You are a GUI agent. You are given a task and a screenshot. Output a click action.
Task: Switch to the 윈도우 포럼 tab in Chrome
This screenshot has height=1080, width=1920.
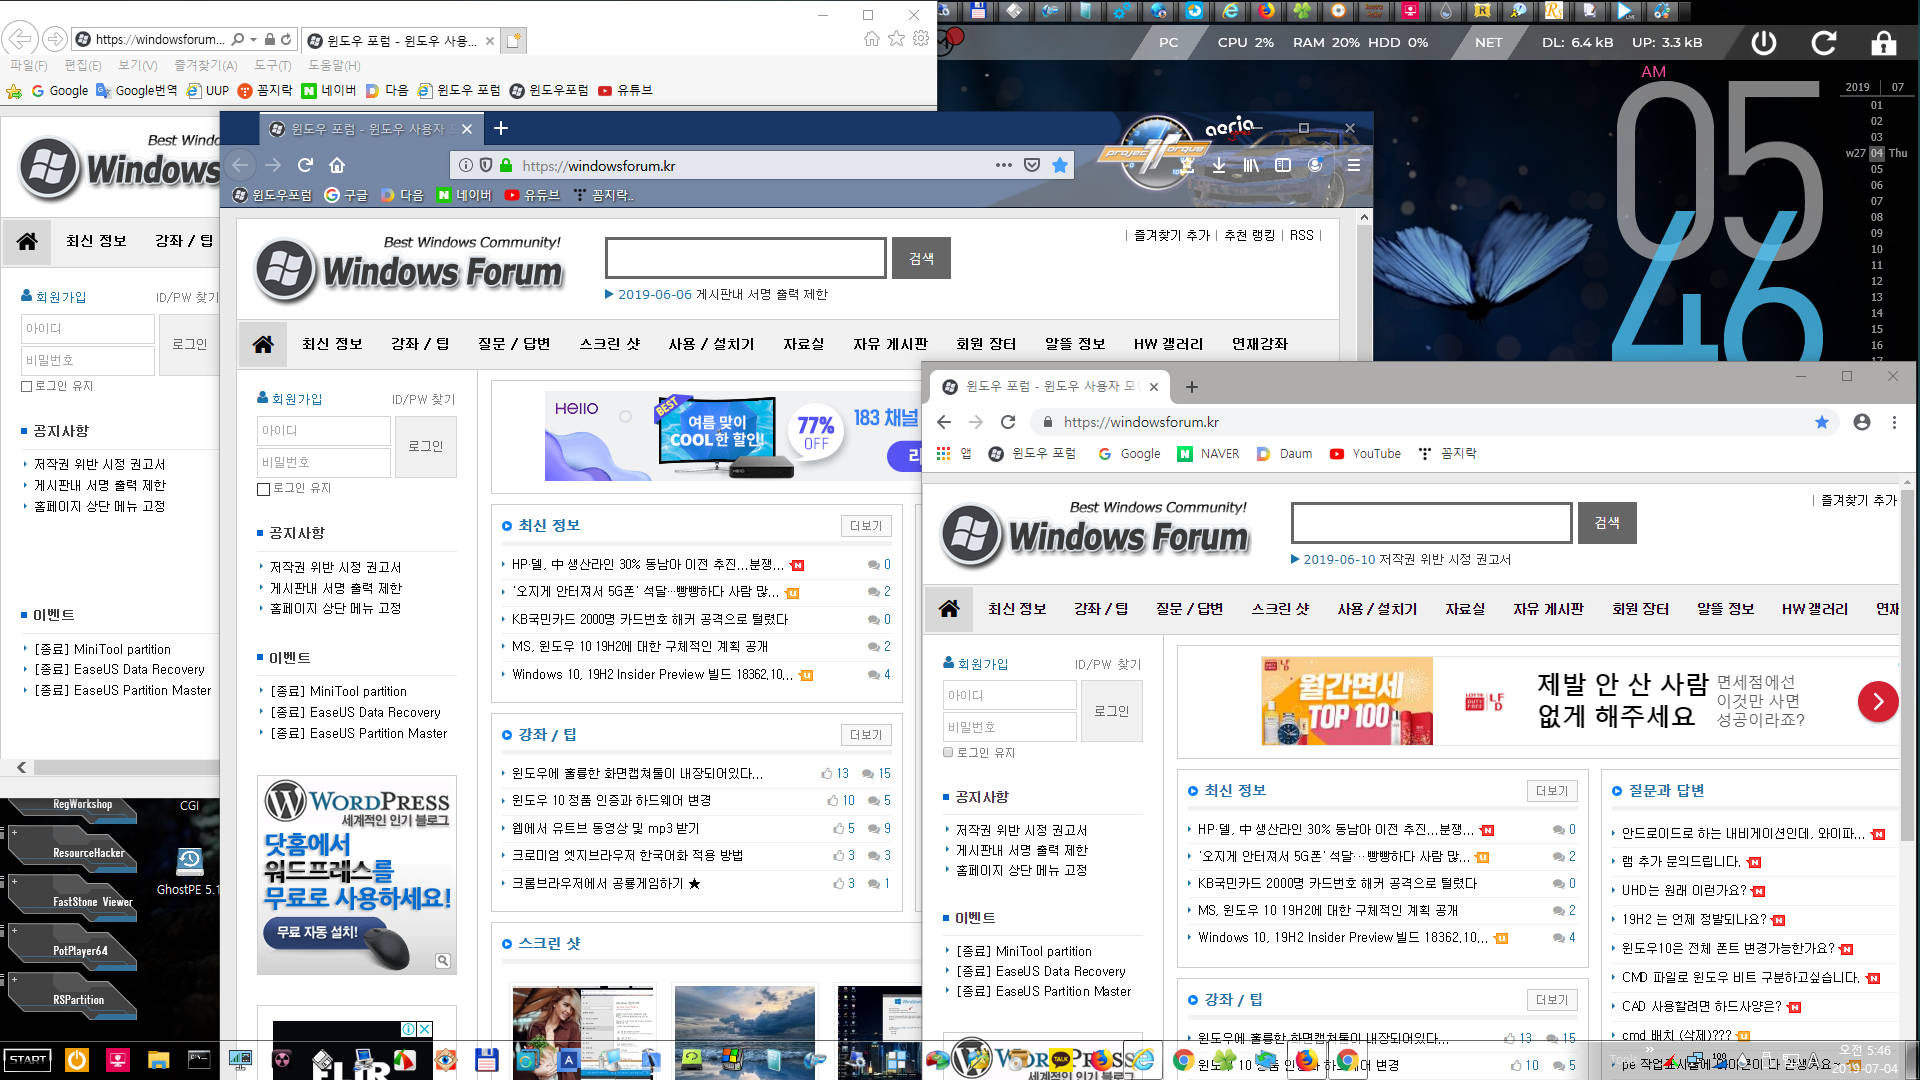1048,386
